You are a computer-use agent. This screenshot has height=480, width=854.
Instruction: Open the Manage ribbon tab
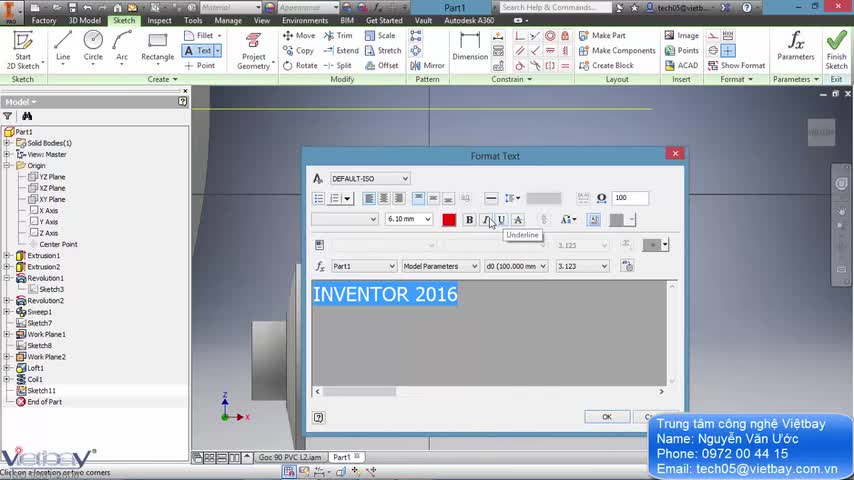[x=228, y=20]
